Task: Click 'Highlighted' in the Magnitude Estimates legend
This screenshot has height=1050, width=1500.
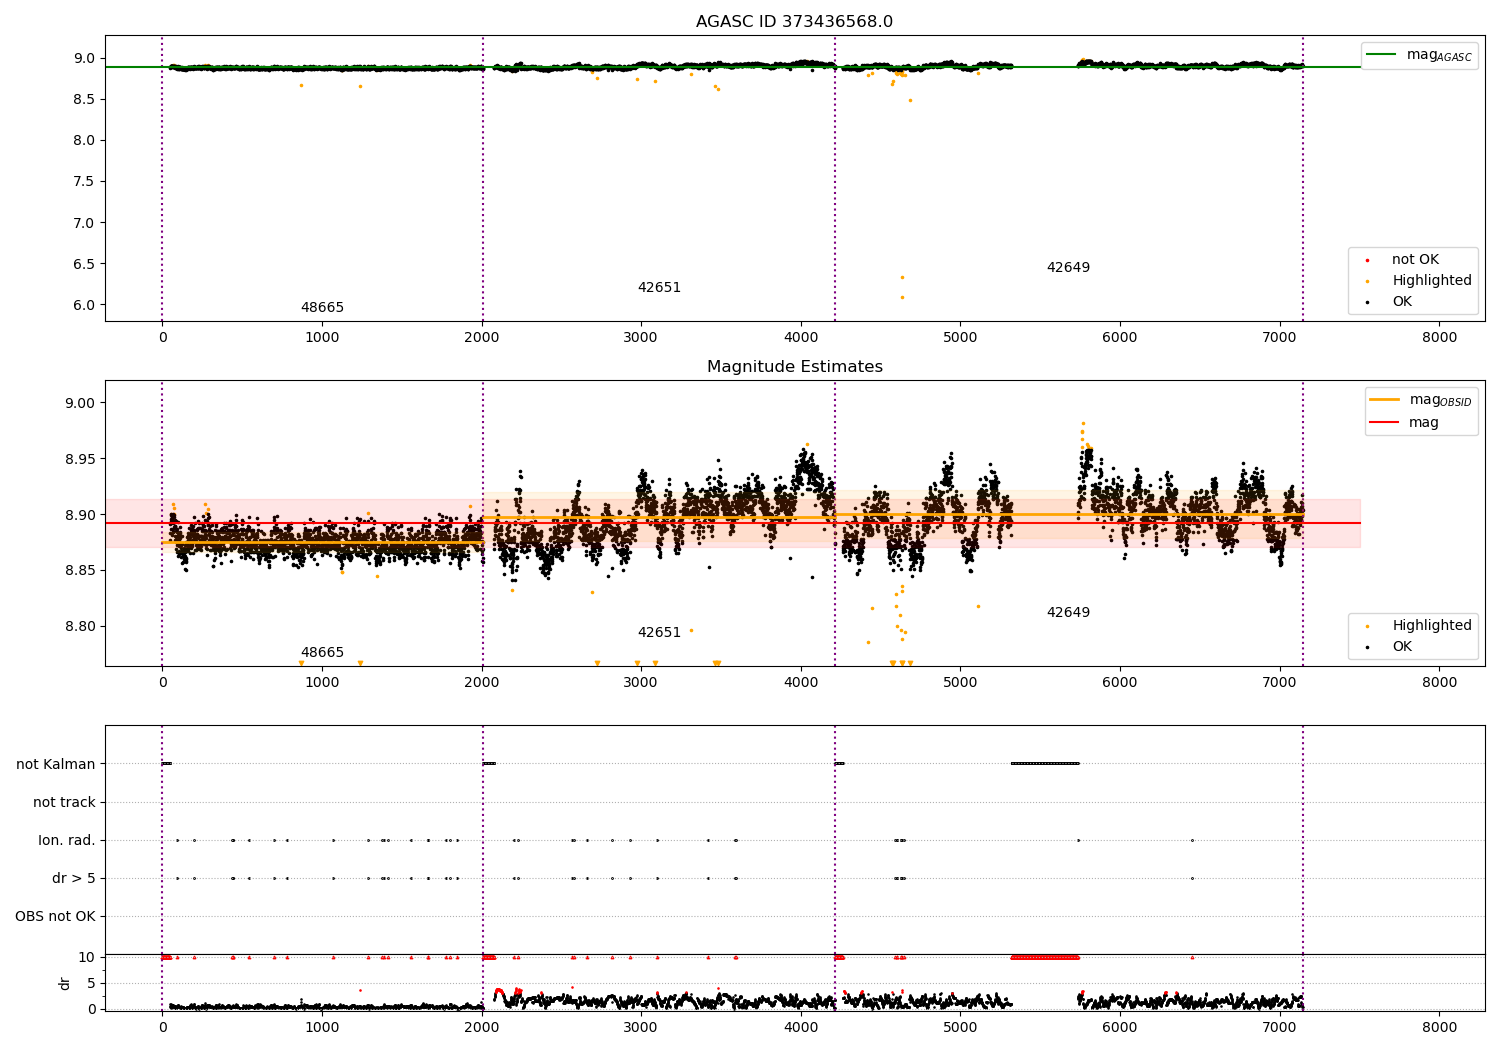Action: pyautogui.click(x=1432, y=625)
